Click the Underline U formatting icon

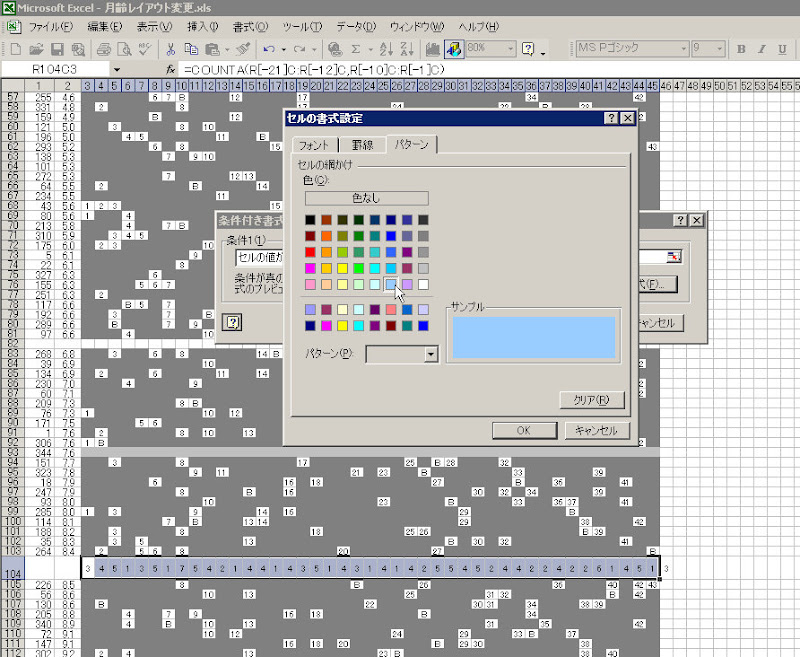[x=782, y=49]
